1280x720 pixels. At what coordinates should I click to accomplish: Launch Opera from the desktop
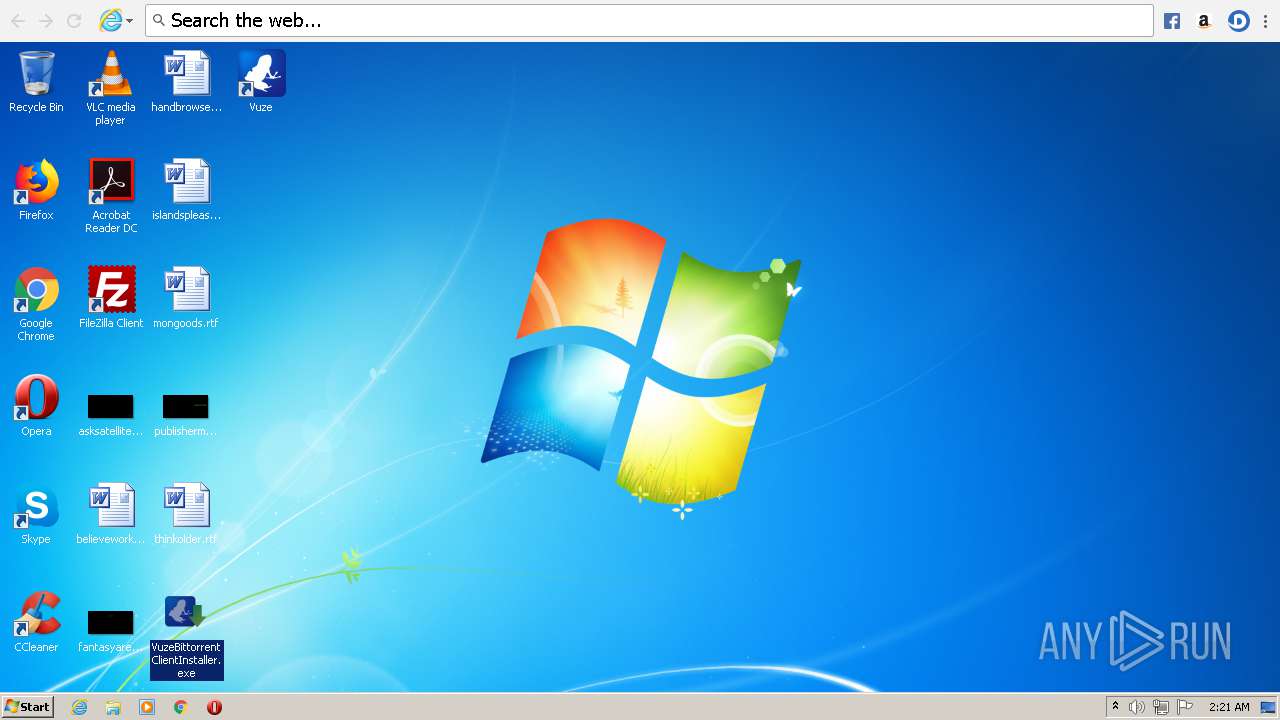tap(36, 406)
